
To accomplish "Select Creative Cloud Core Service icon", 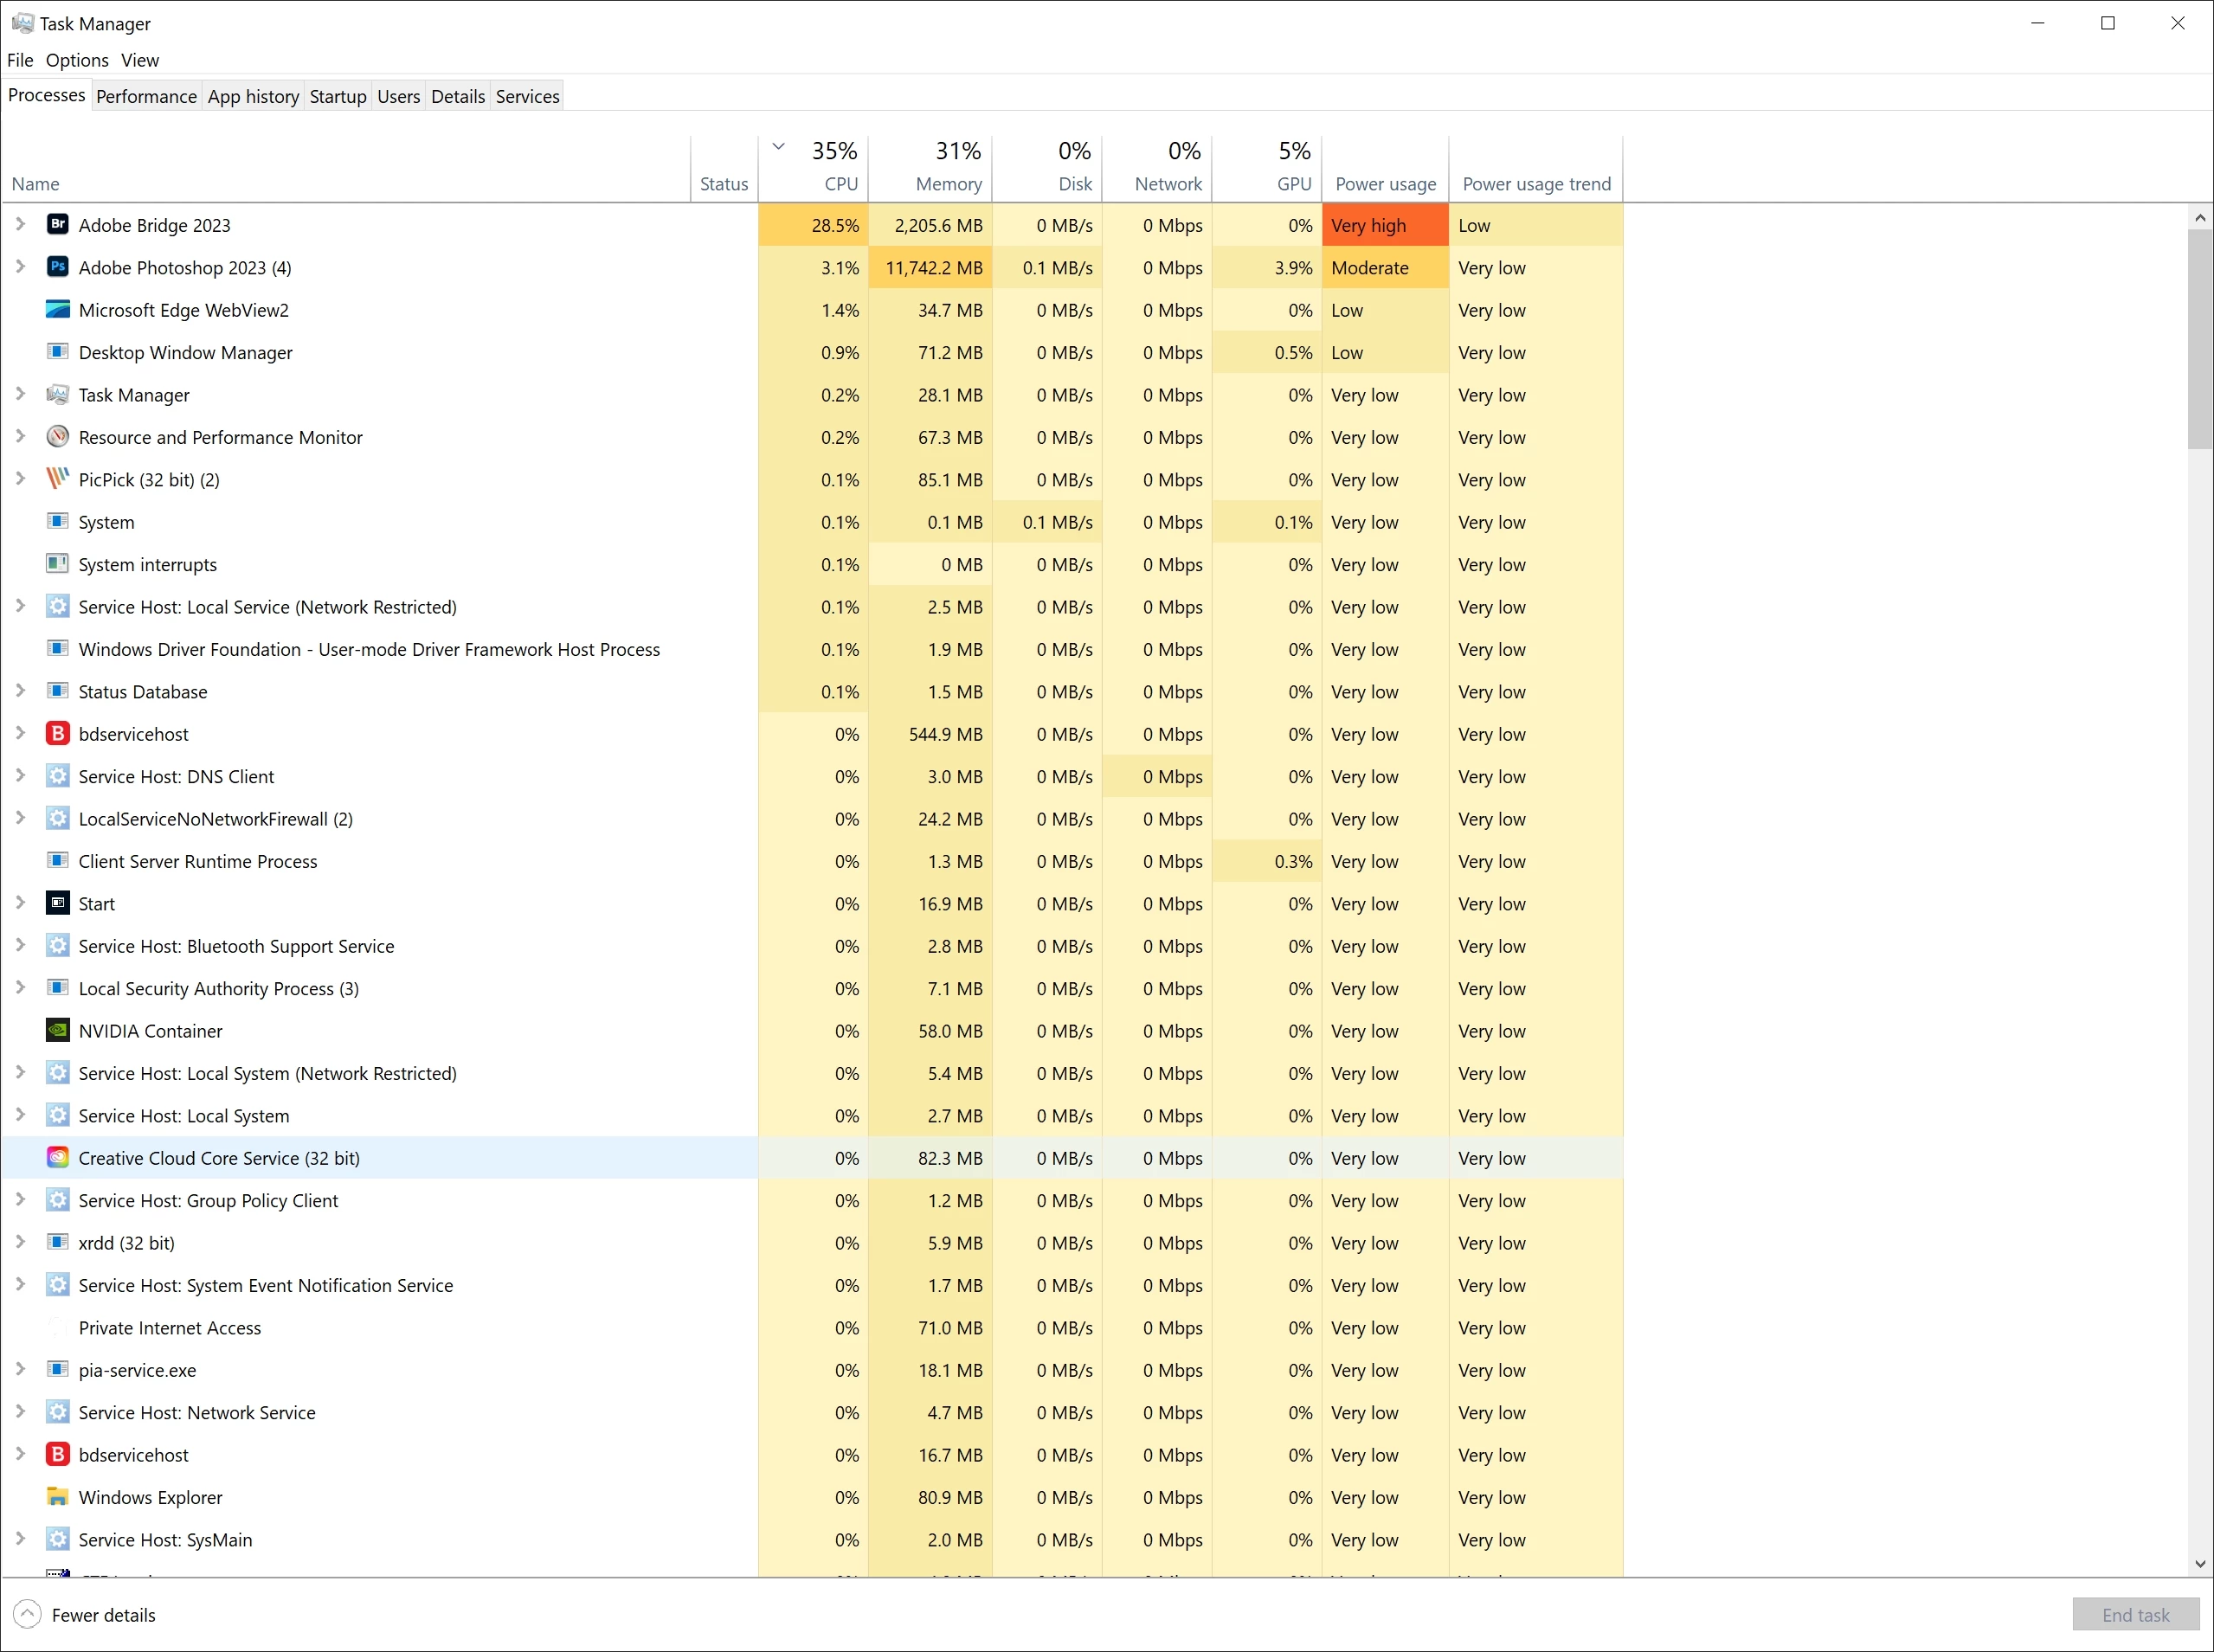I will point(58,1157).
